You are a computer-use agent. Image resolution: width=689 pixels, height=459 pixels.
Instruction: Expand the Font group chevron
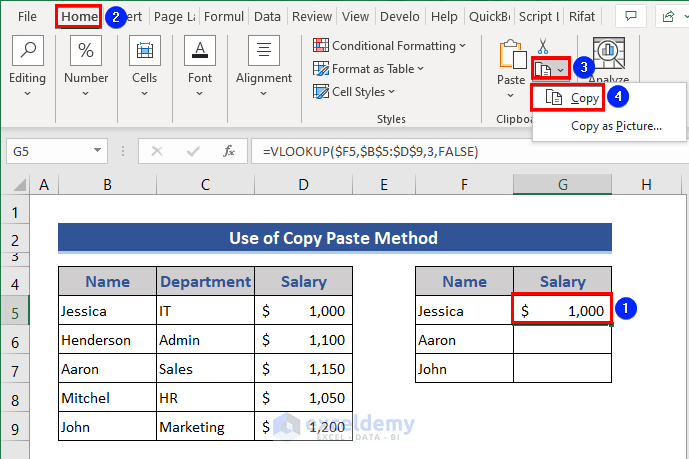tap(199, 94)
